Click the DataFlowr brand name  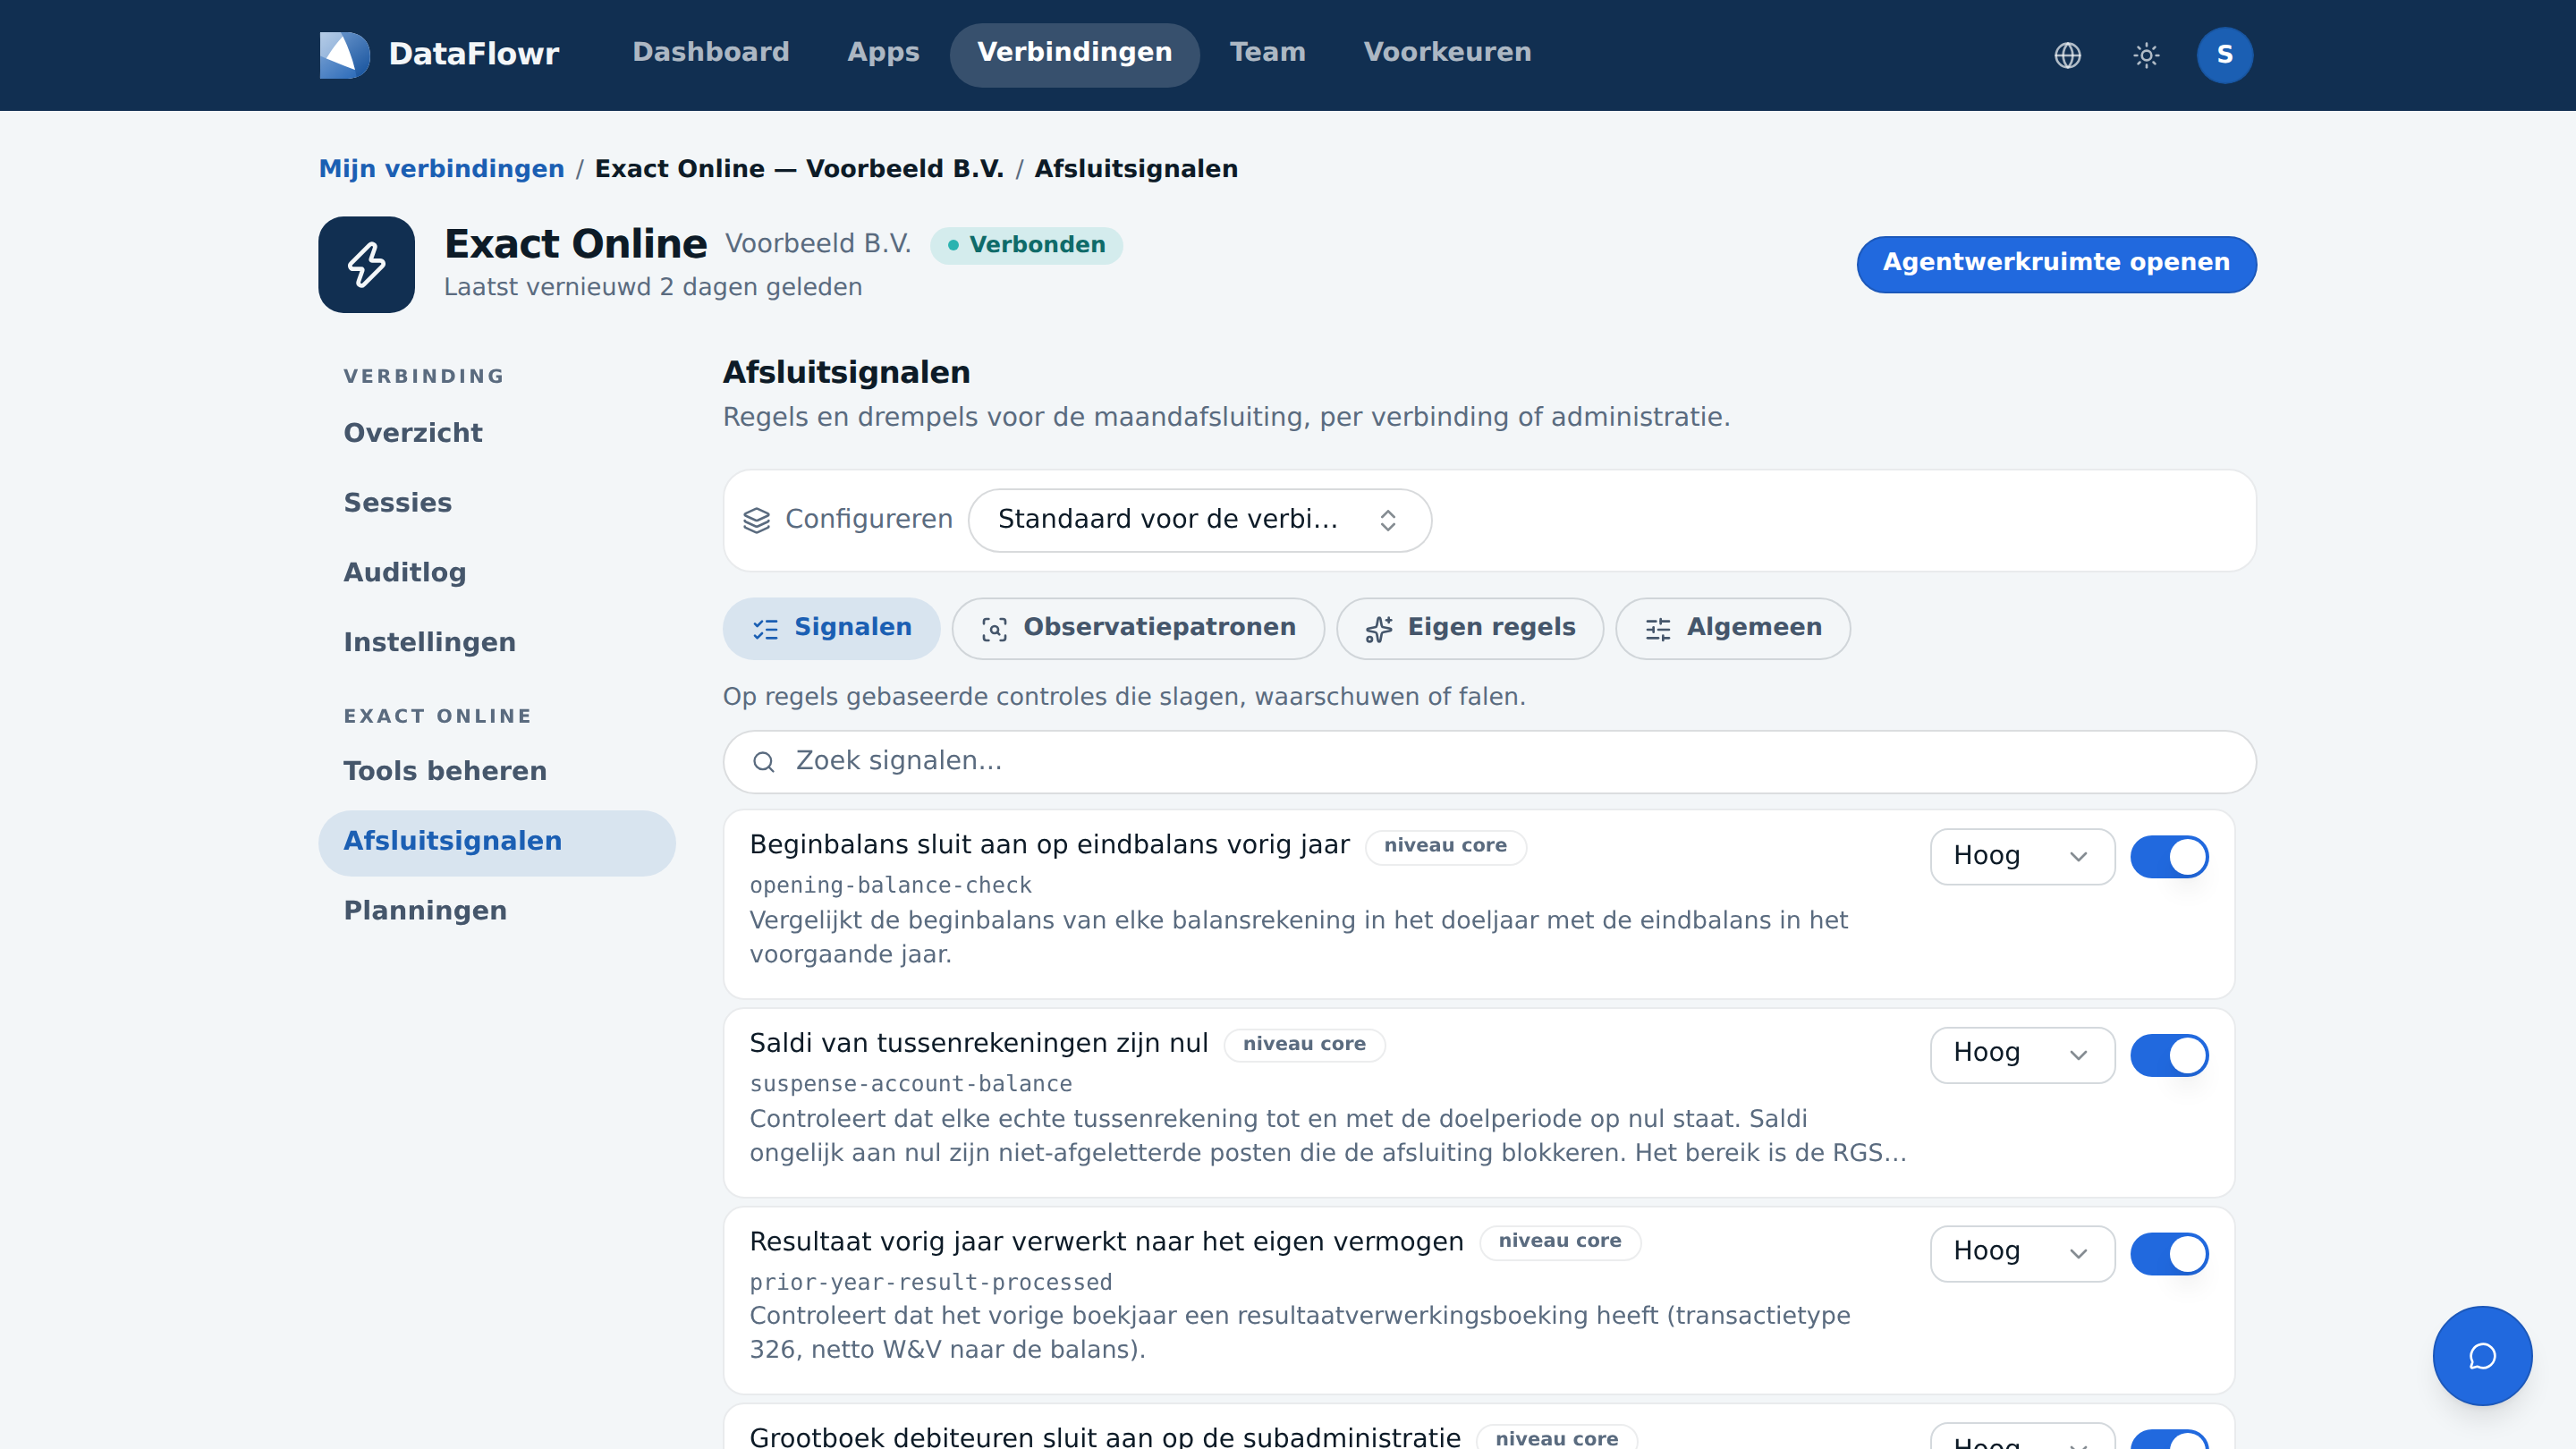[x=473, y=54]
